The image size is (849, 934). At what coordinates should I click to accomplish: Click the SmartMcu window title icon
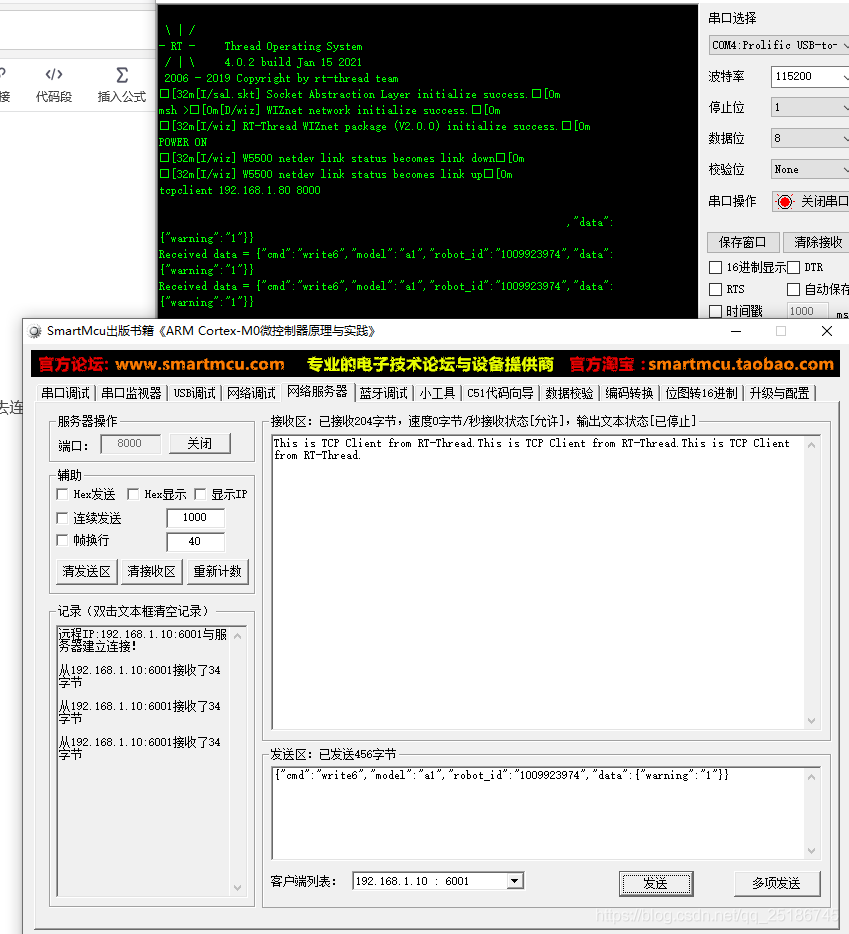click(x=35, y=331)
